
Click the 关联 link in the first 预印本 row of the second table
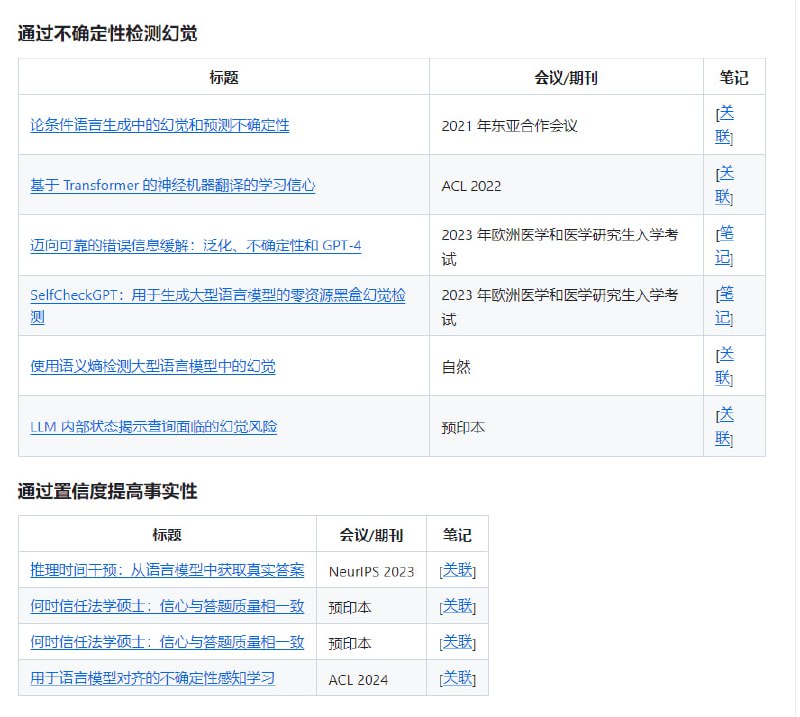pyautogui.click(x=457, y=606)
